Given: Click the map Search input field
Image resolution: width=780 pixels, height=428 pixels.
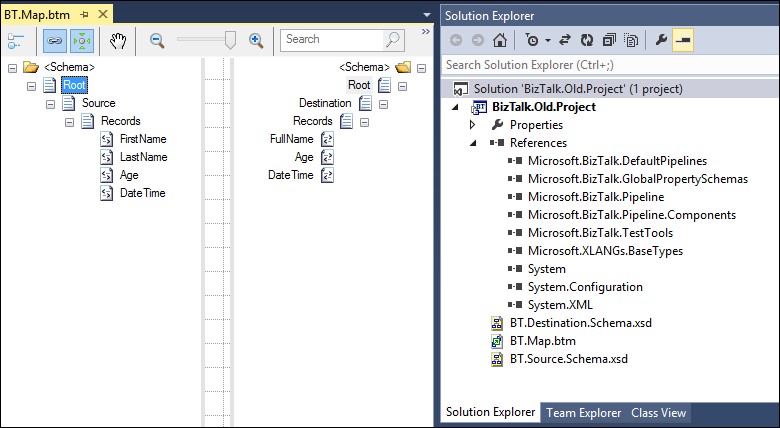Looking at the screenshot, I should (332, 39).
